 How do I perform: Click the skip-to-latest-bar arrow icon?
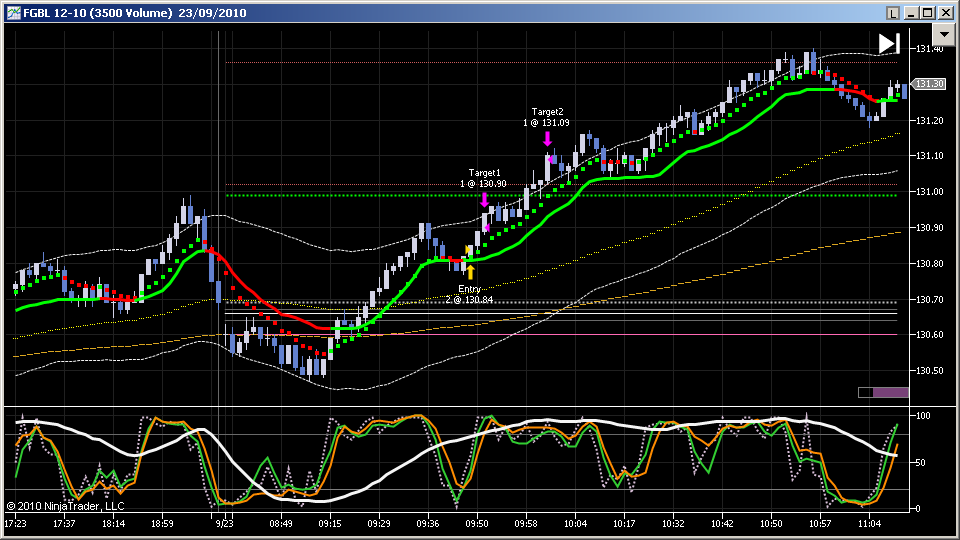pyautogui.click(x=889, y=43)
